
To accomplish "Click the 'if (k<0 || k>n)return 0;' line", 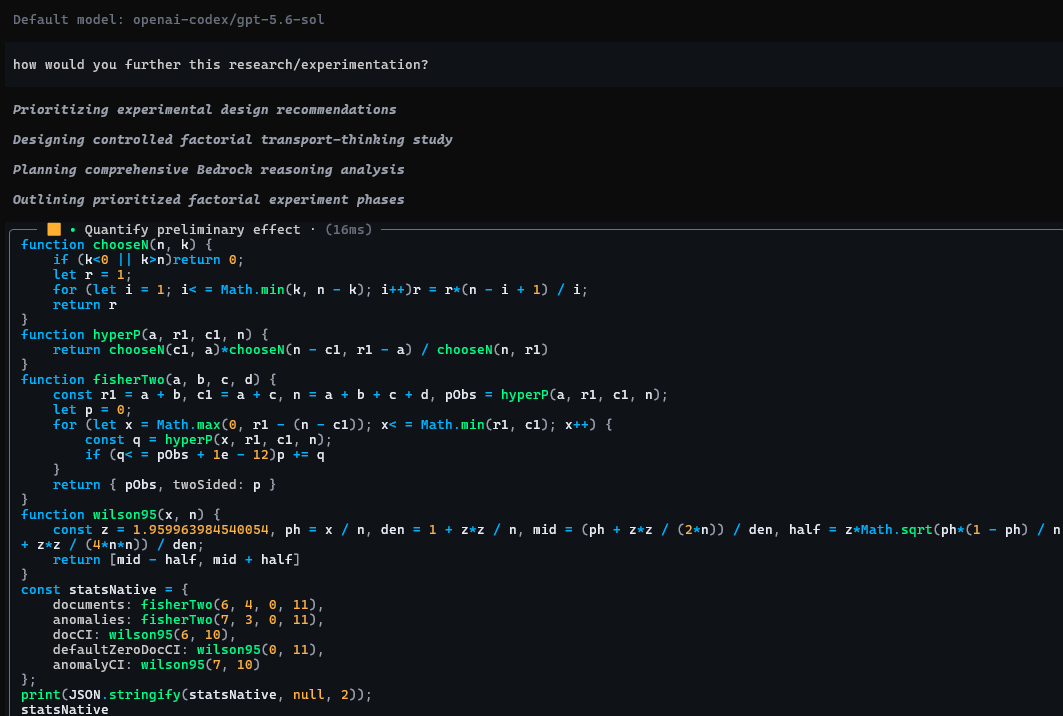I will [x=148, y=260].
